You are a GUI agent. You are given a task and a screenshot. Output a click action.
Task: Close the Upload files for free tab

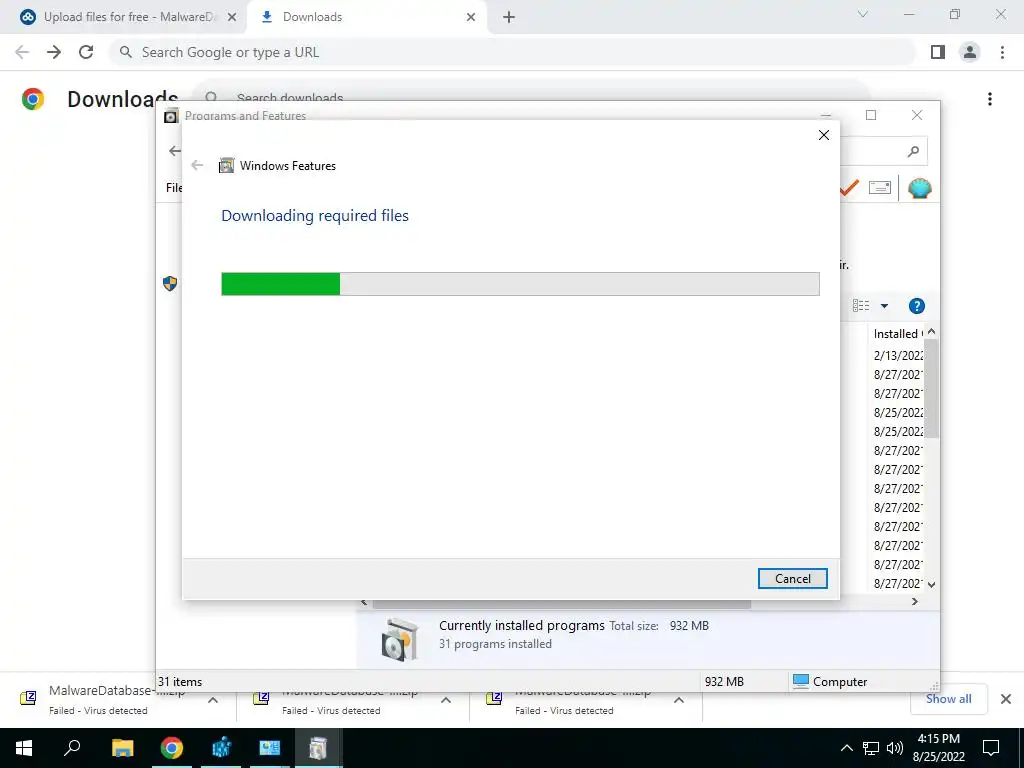coord(231,17)
